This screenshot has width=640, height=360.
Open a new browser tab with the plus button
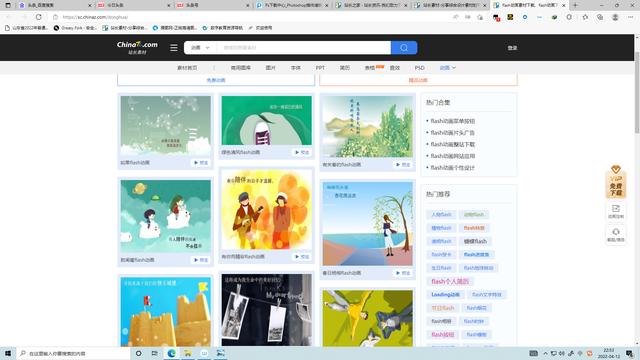(x=575, y=5)
